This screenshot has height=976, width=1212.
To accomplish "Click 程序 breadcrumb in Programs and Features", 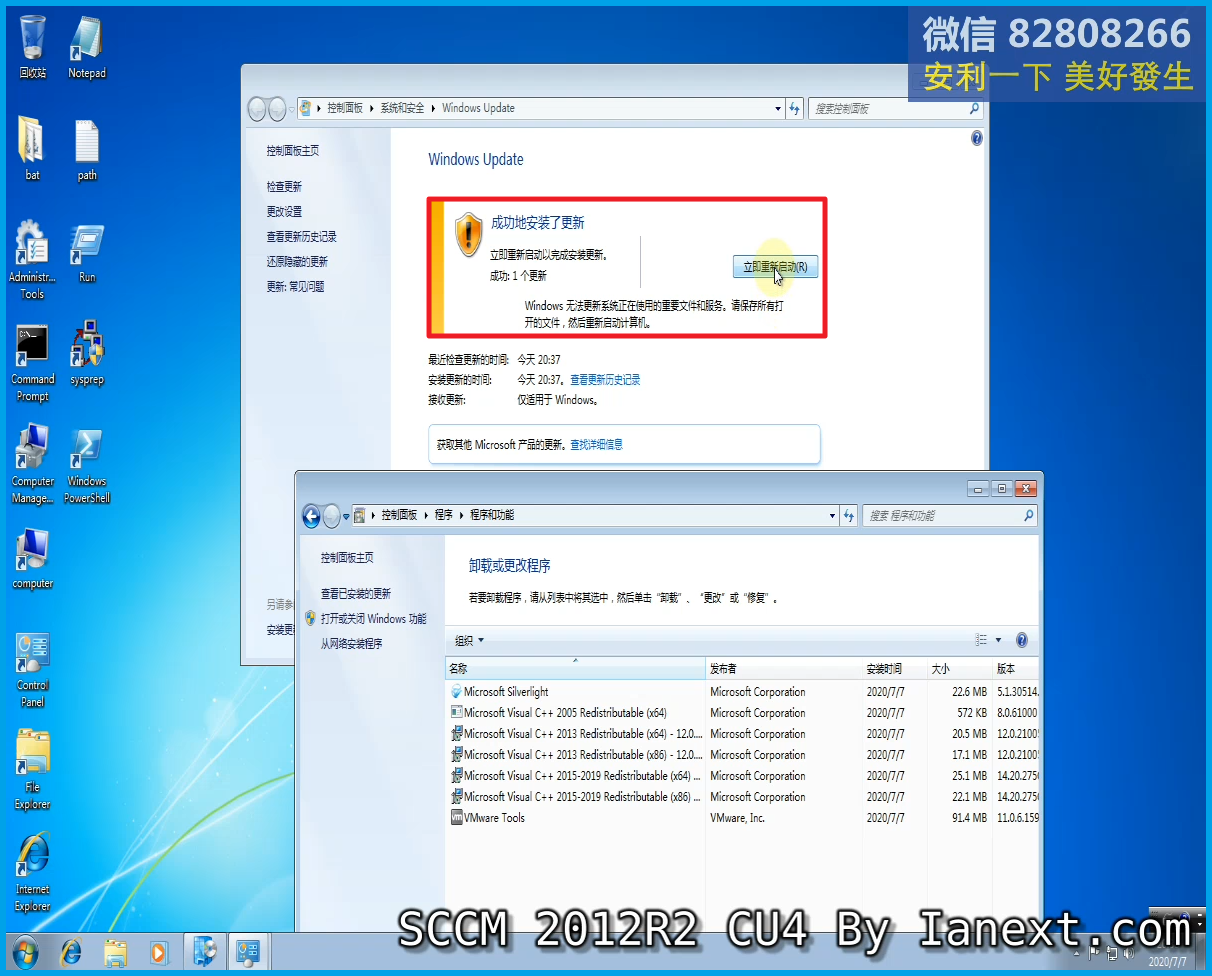I will coord(444,515).
